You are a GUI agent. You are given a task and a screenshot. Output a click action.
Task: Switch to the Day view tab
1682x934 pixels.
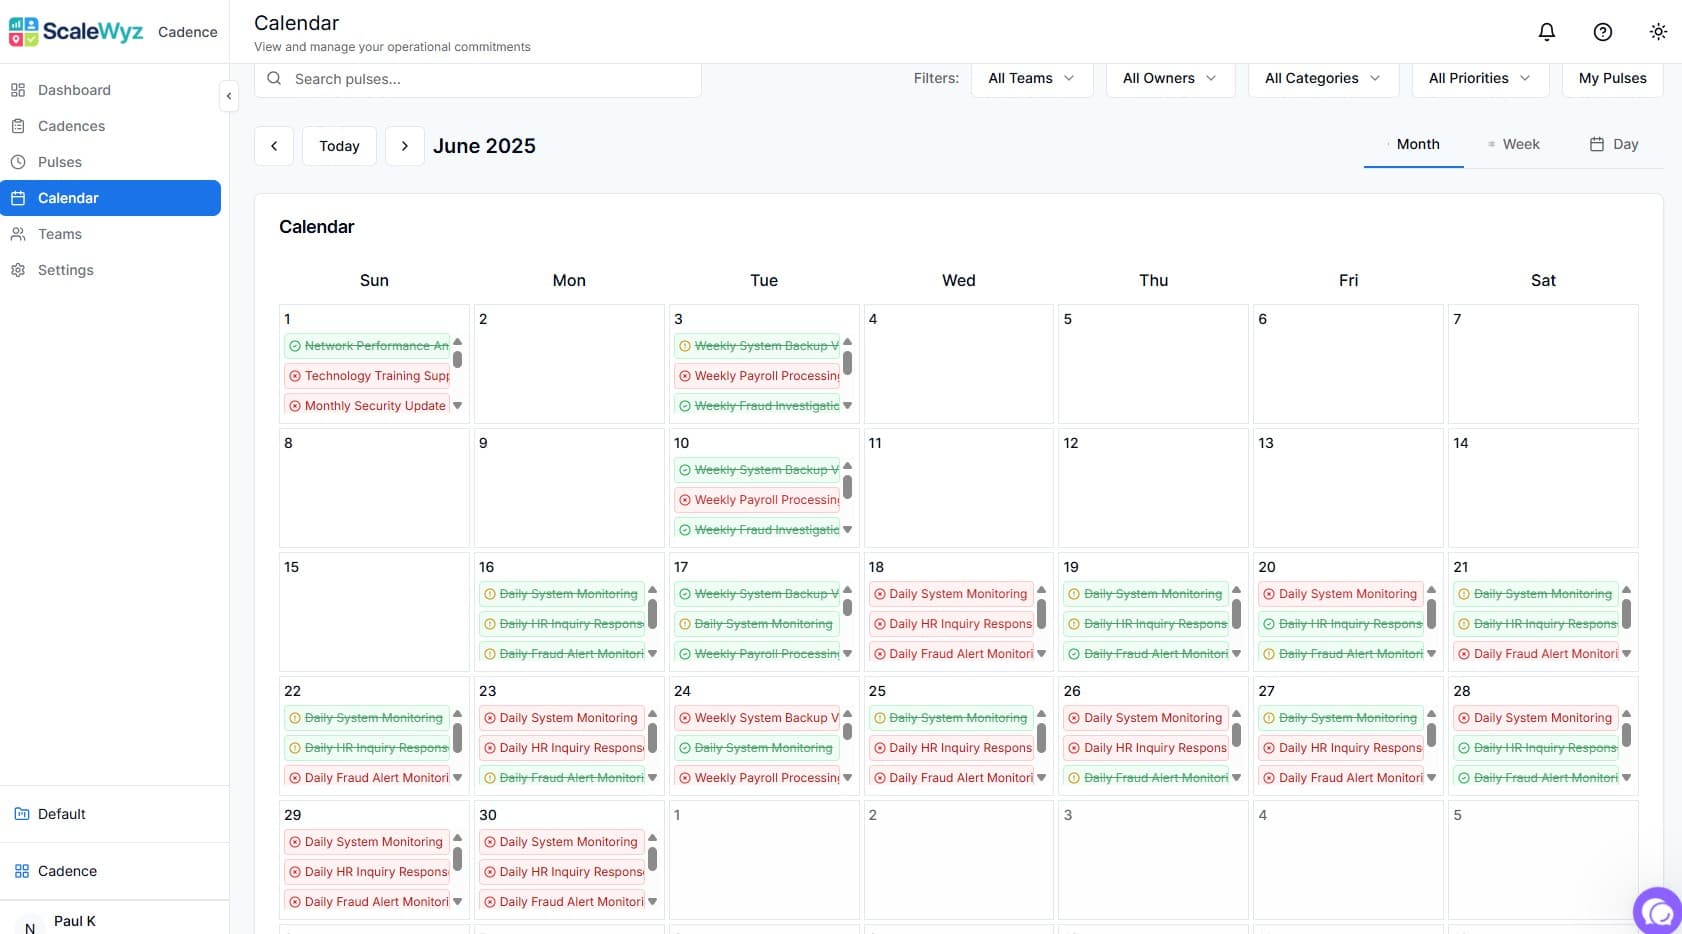pos(1612,144)
